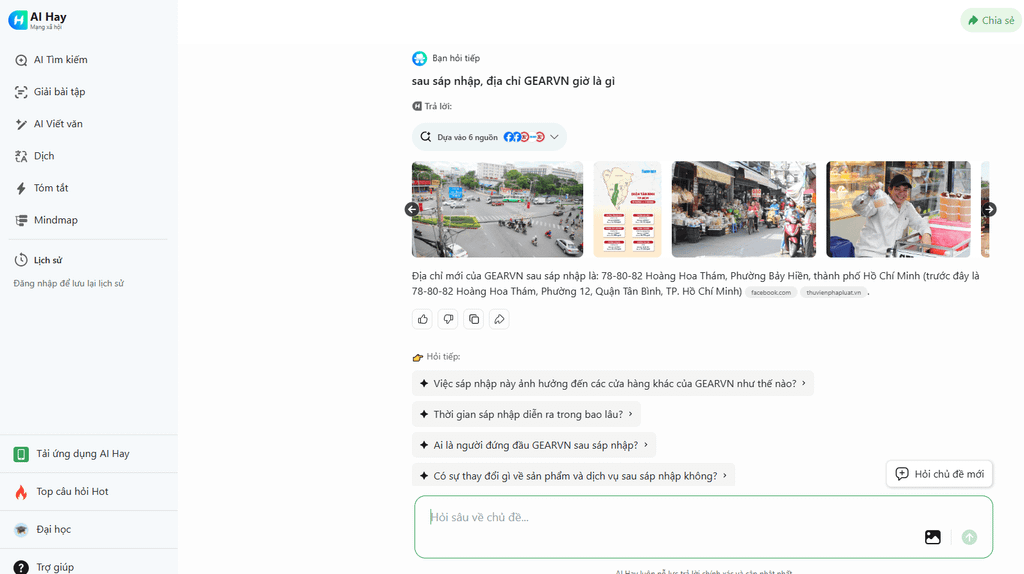The height and width of the screenshot is (574, 1024).
Task: Click the magnifier icon in sources pill
Action: pyautogui.click(x=426, y=137)
